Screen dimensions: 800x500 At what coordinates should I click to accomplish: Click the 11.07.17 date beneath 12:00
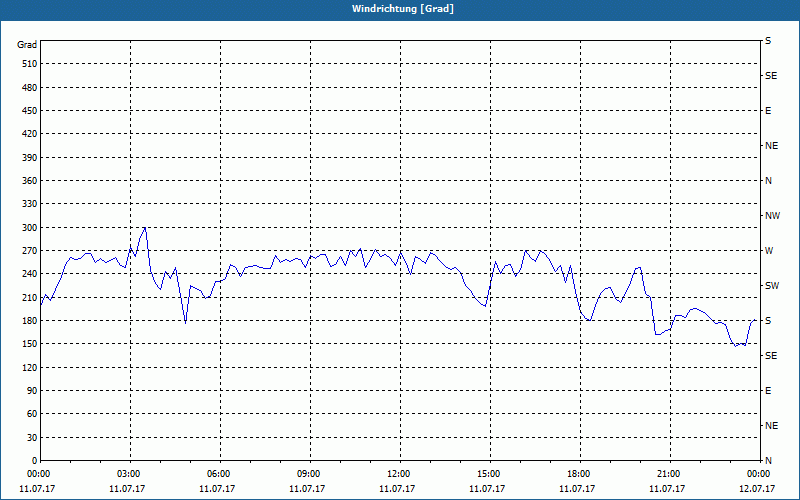click(x=397, y=488)
